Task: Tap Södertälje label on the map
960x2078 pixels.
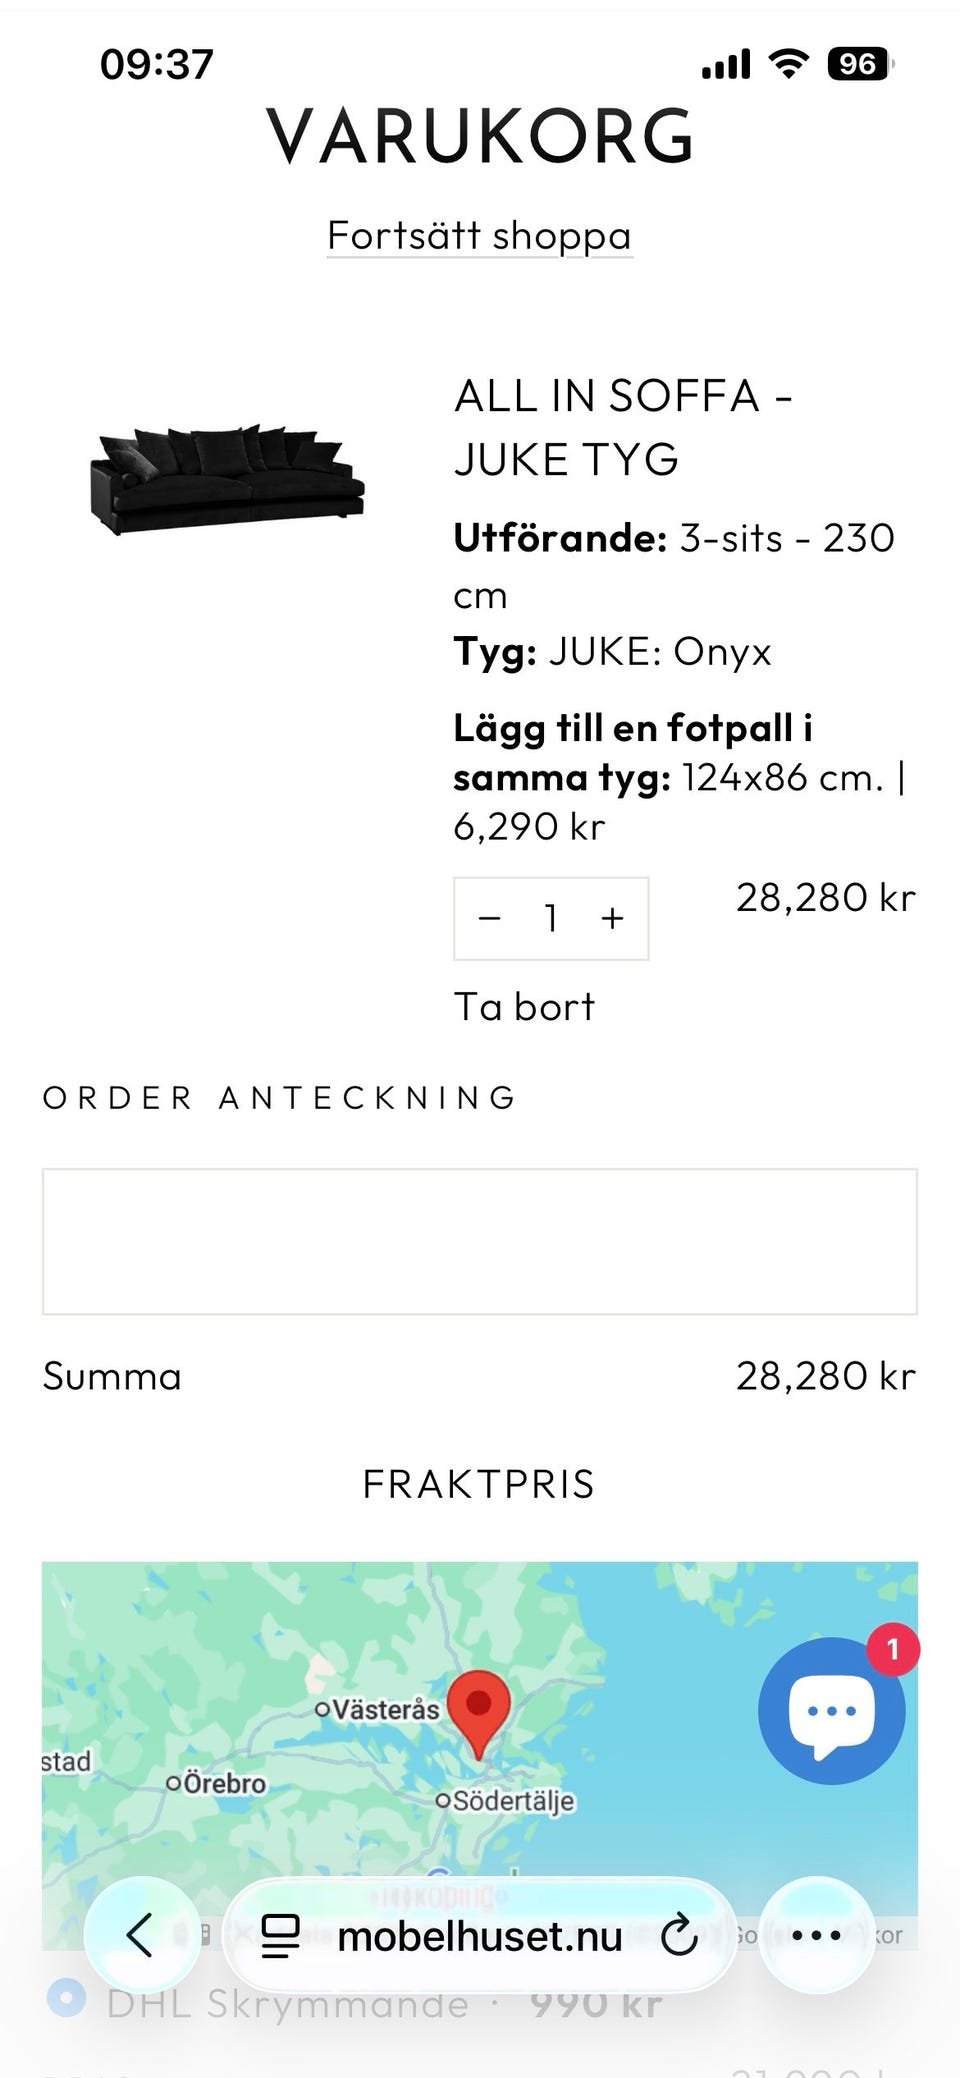Action: 512,1801
